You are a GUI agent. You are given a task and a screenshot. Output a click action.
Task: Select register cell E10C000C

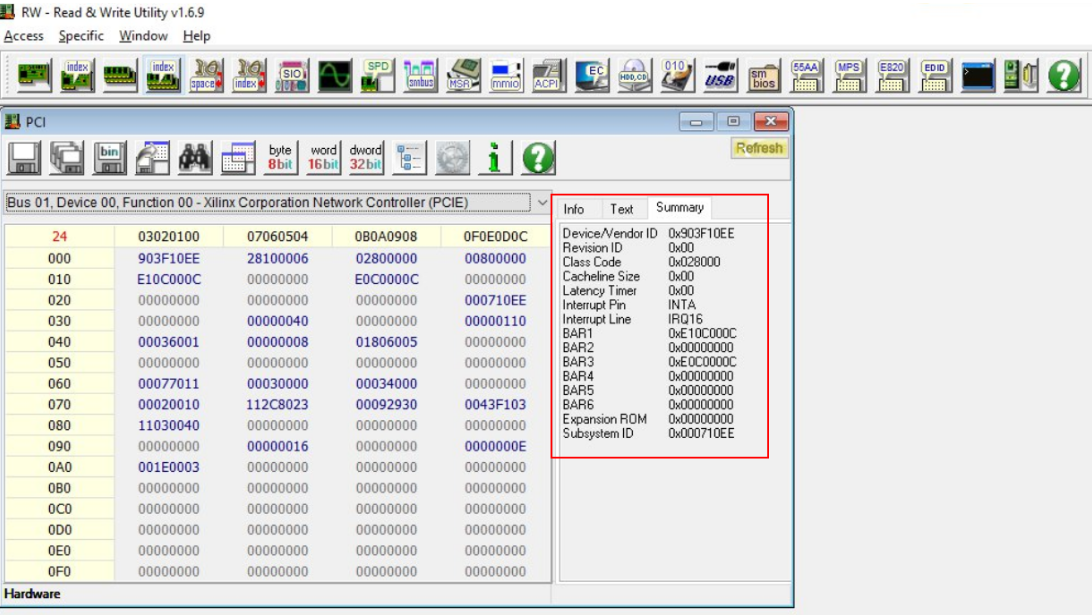pyautogui.click(x=169, y=279)
